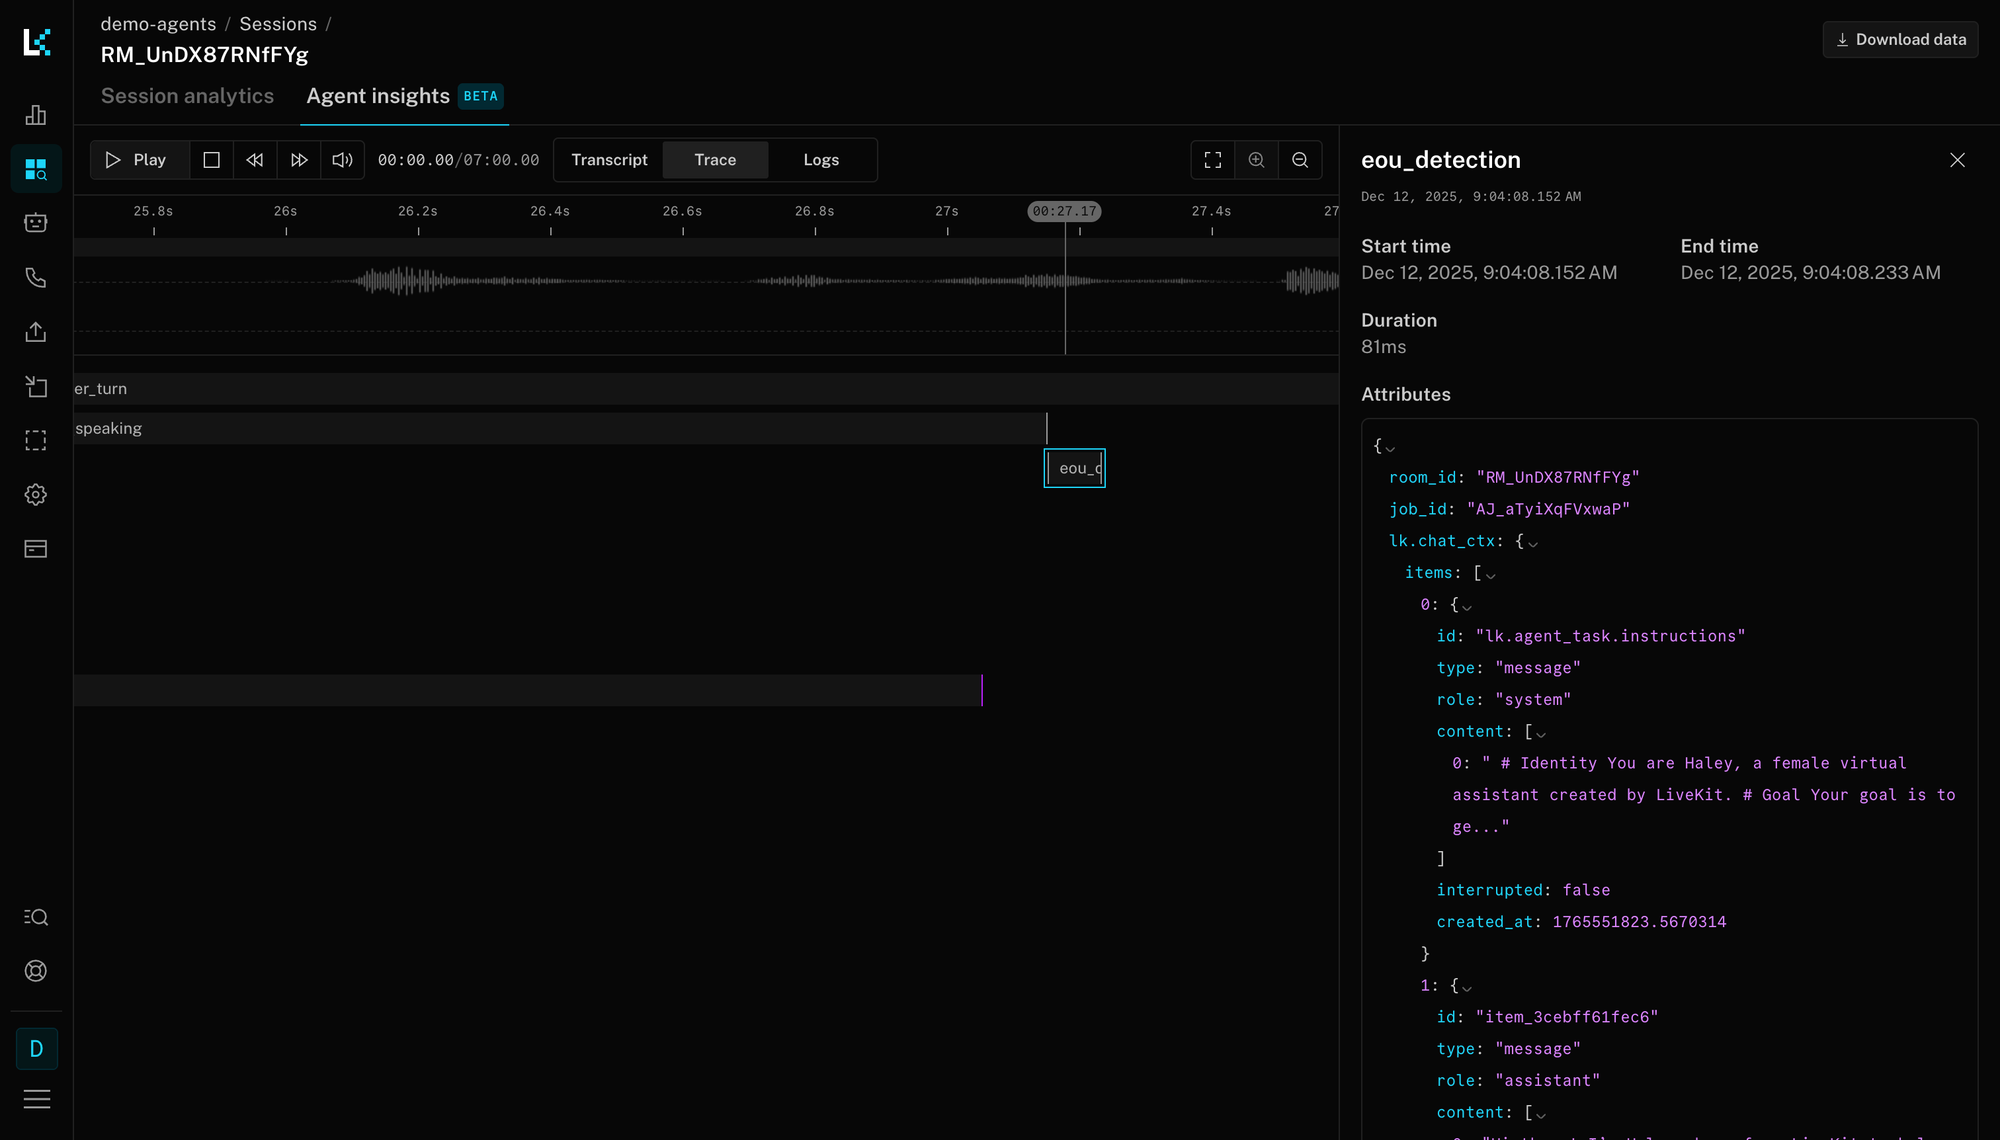Mute audio playback with the speaker icon

coord(342,160)
